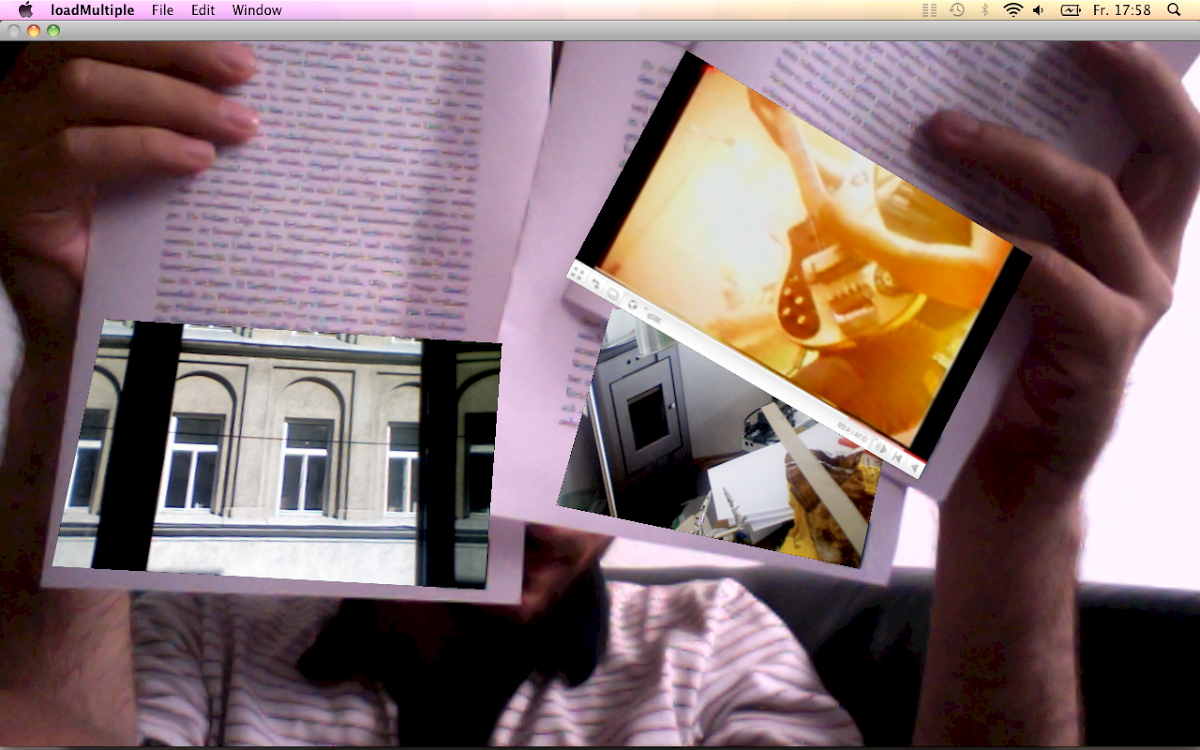
Task: Click the volume speaker icon
Action: [1039, 10]
